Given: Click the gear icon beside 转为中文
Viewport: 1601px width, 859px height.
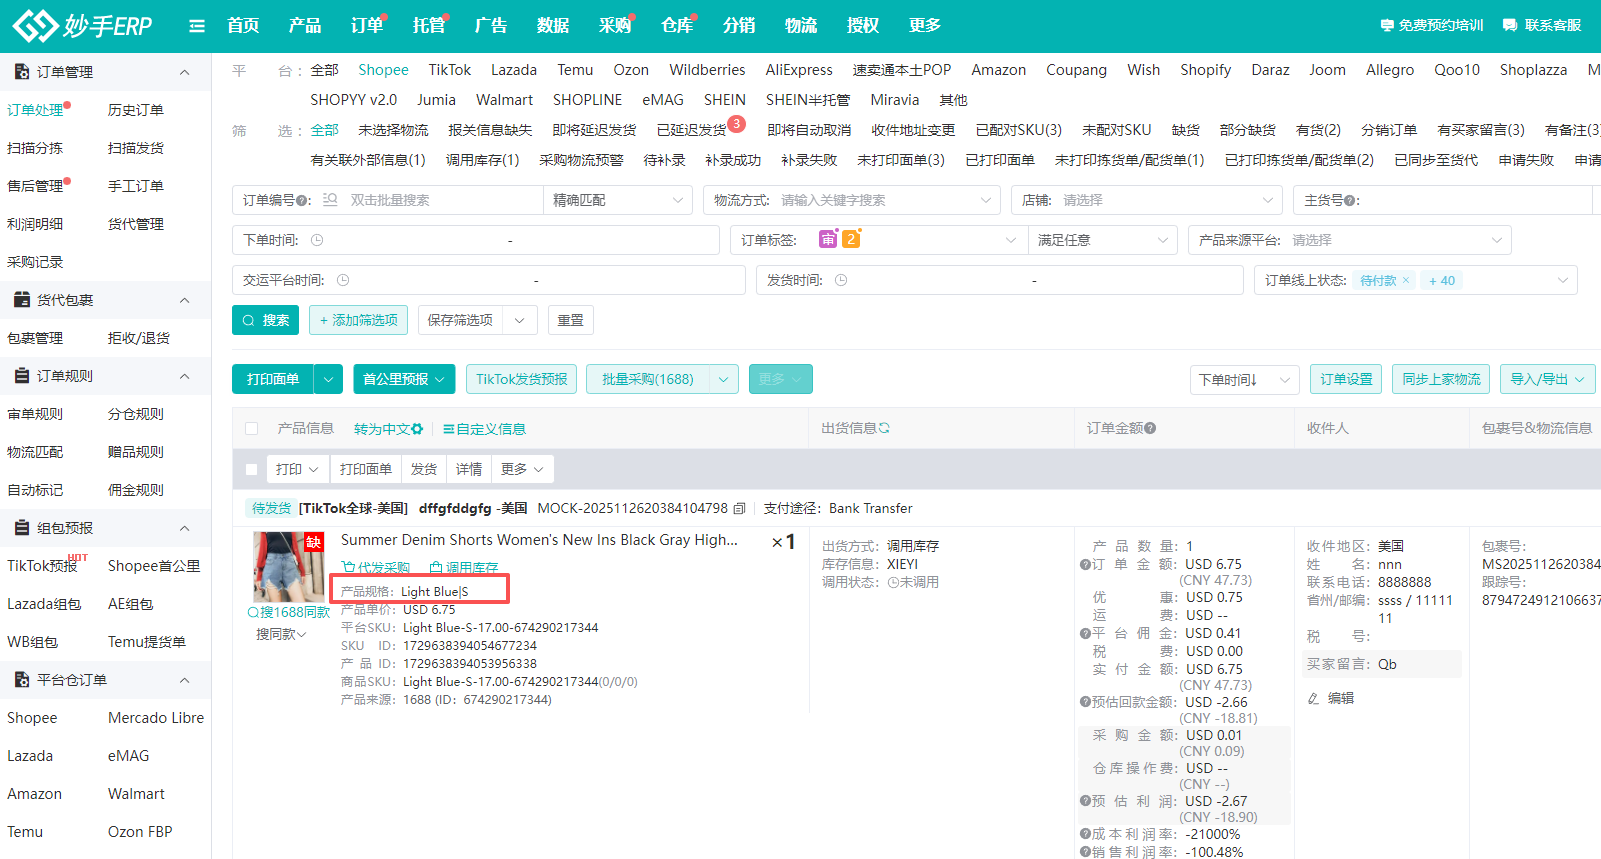Looking at the screenshot, I should click(417, 429).
